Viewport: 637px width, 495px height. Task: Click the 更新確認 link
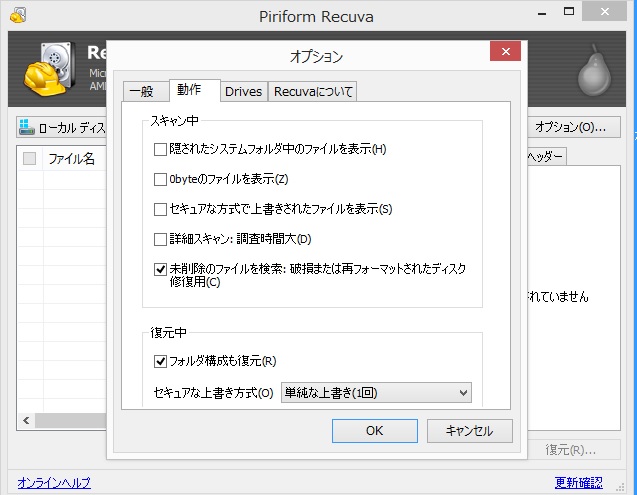578,482
